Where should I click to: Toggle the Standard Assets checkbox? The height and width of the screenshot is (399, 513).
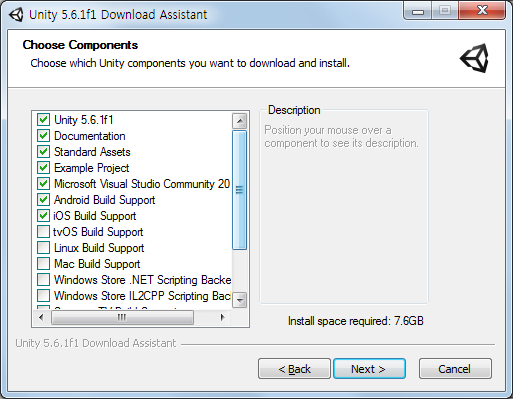[x=43, y=151]
